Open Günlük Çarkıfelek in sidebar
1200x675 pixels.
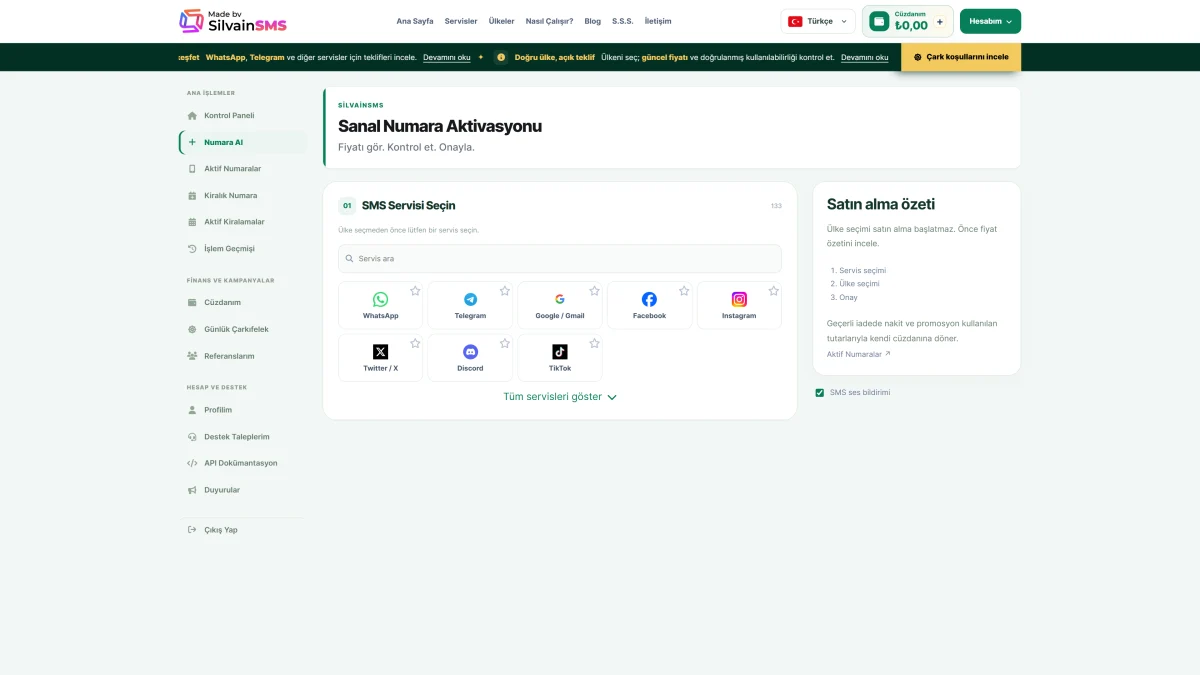tap(242, 329)
